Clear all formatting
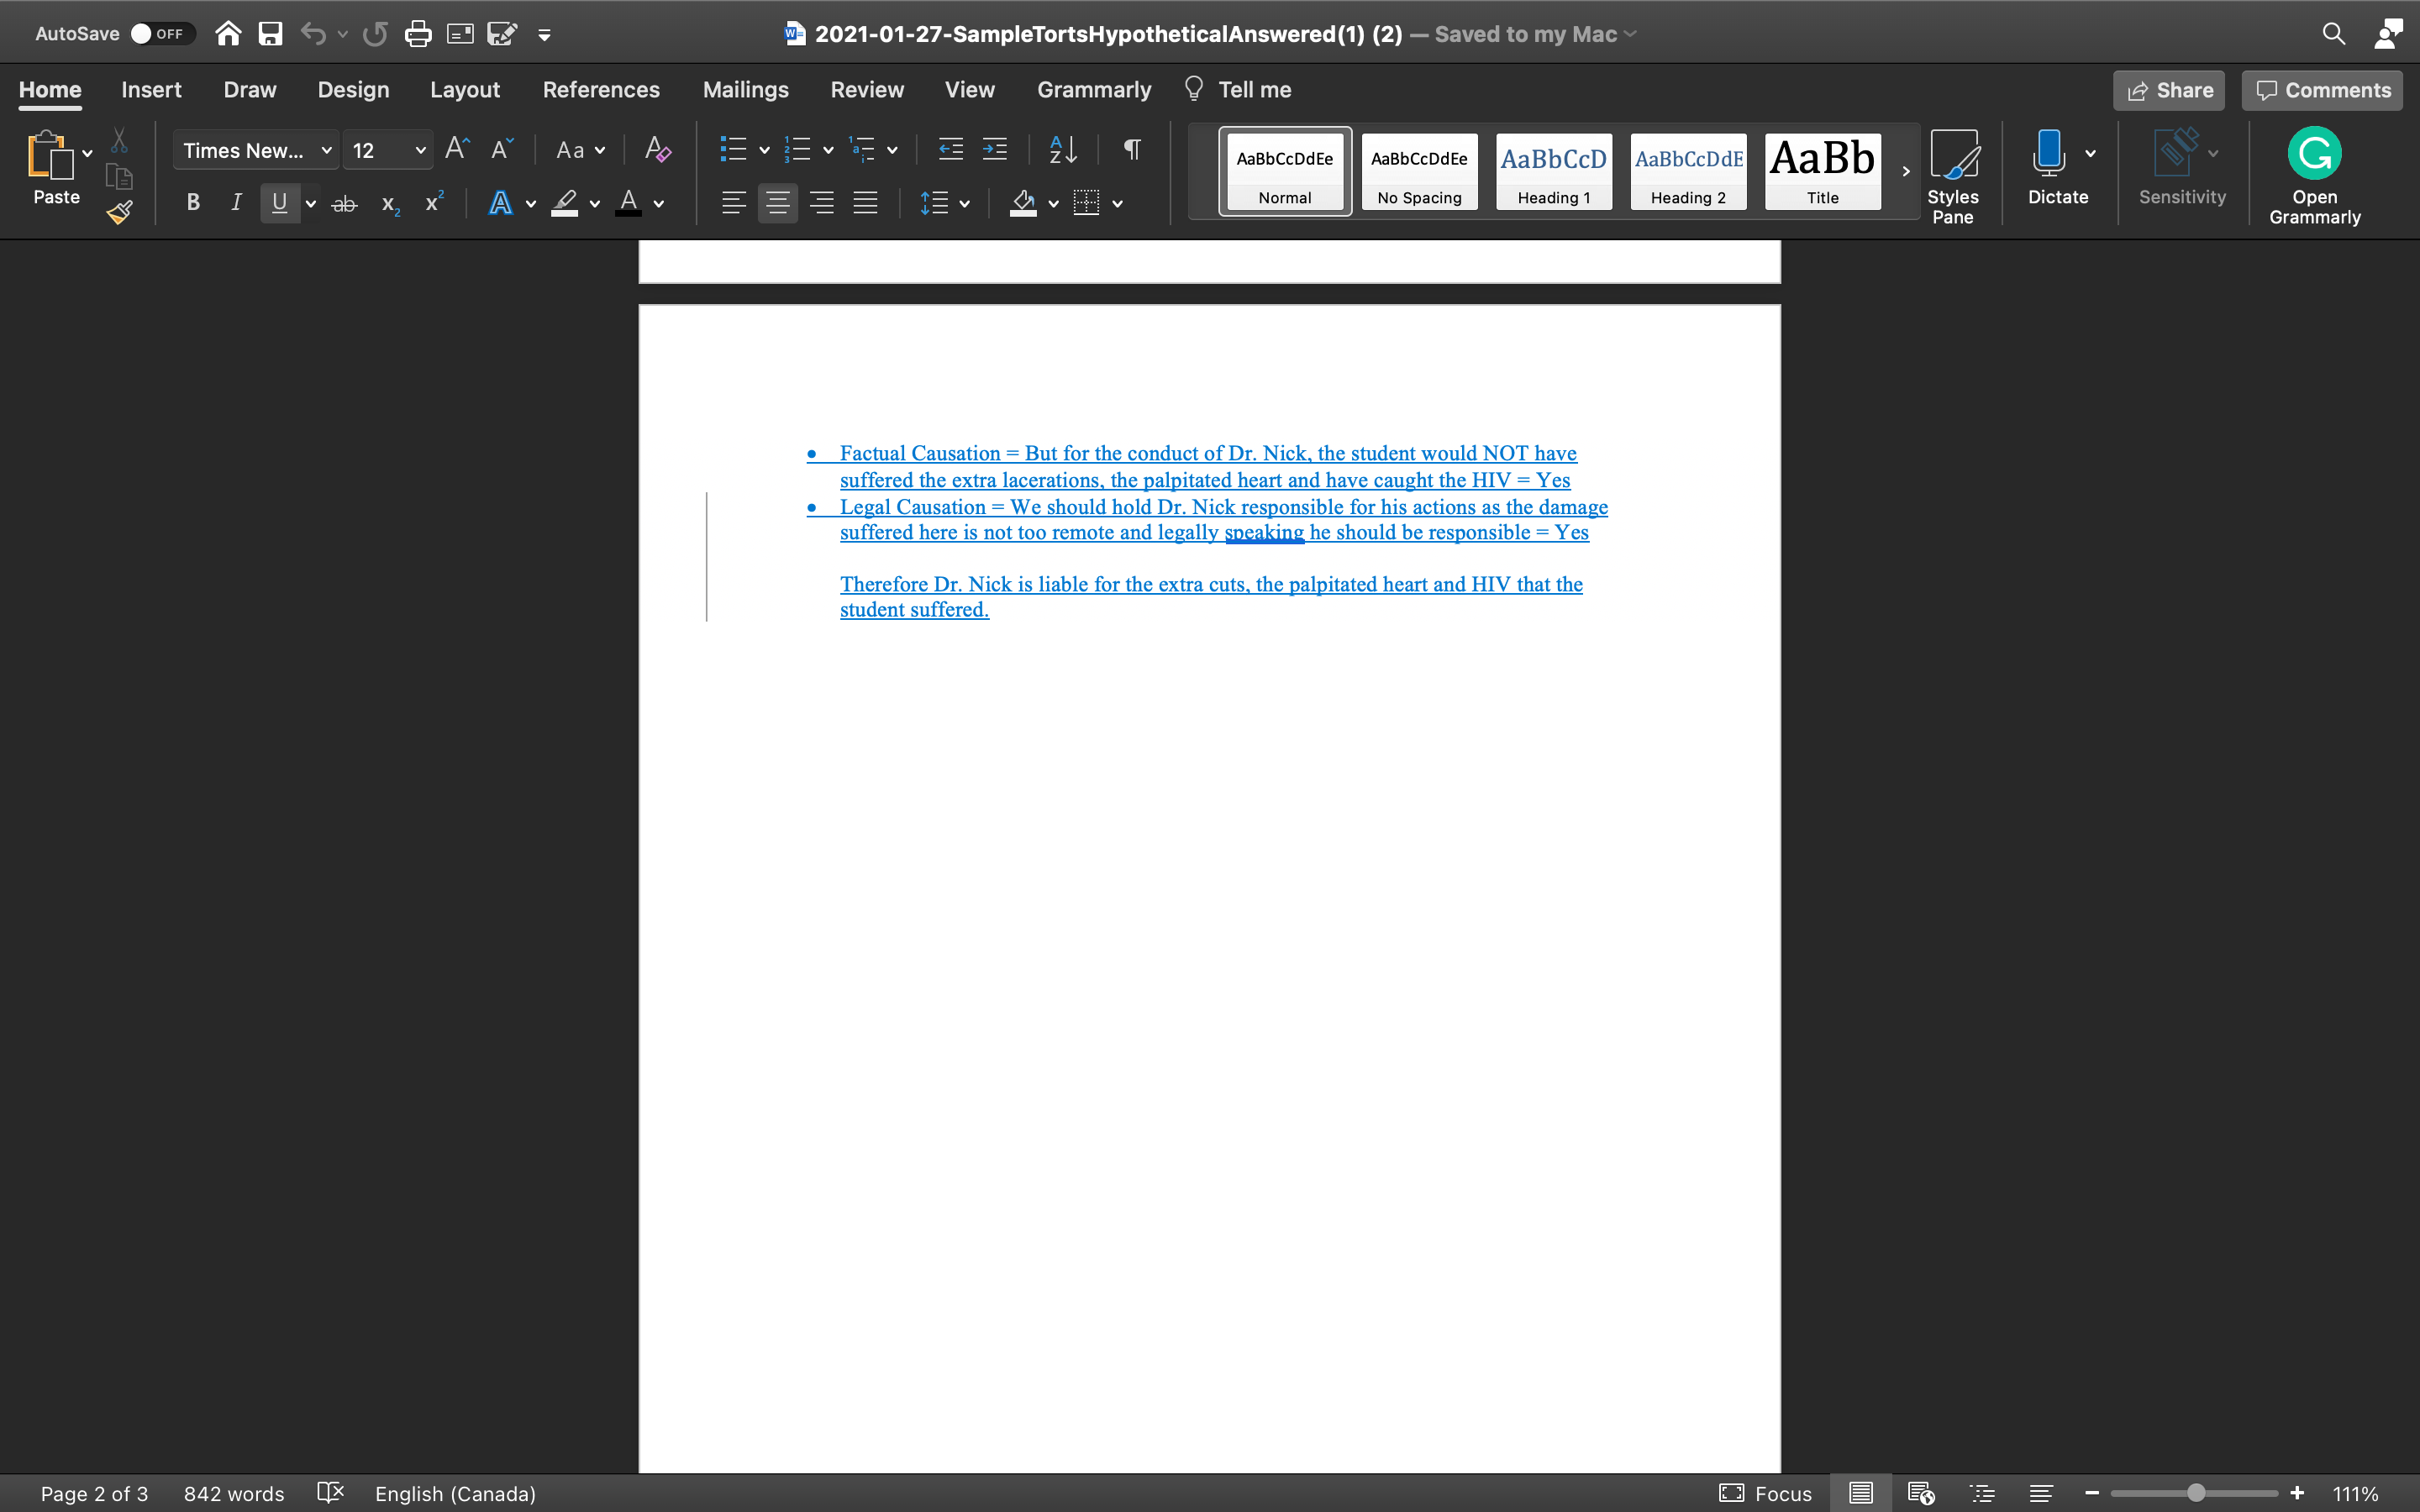 click(x=656, y=149)
